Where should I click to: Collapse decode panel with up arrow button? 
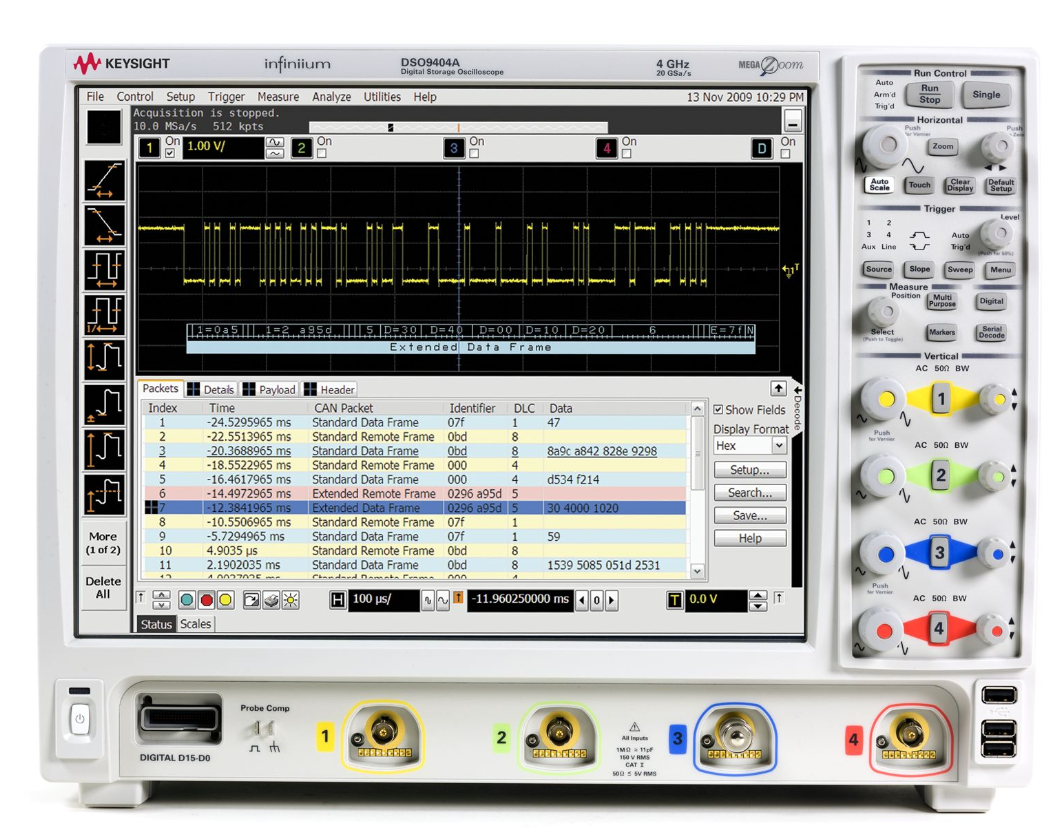777,387
